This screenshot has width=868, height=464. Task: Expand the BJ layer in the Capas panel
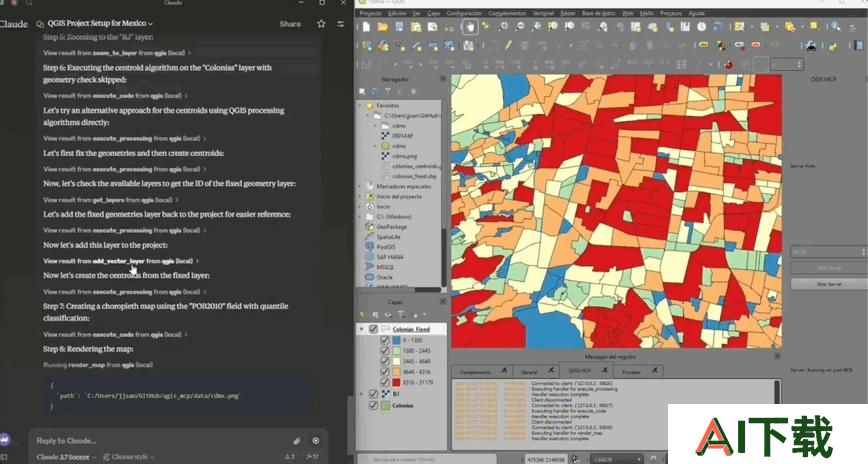pyautogui.click(x=362, y=394)
